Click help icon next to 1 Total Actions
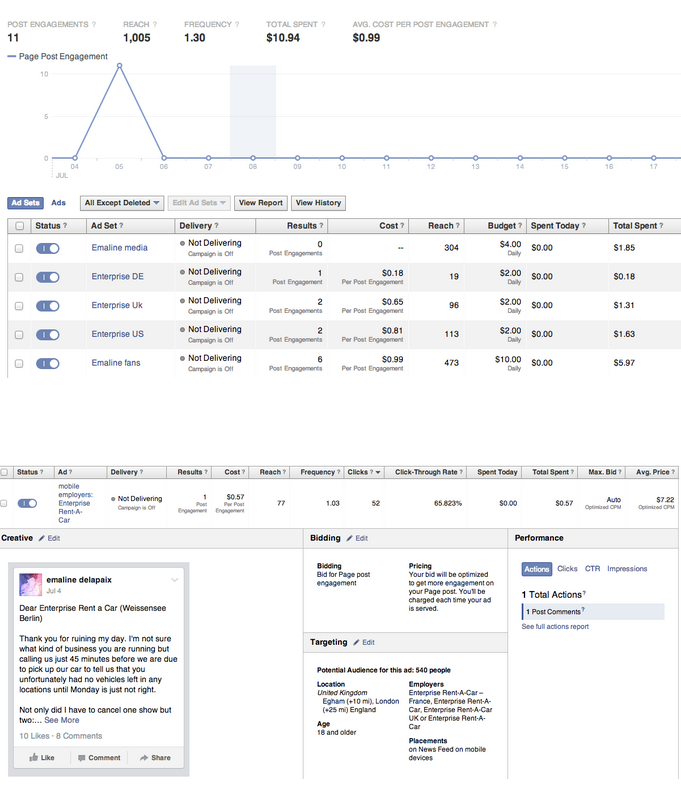The height and width of the screenshot is (785, 681). tap(584, 593)
